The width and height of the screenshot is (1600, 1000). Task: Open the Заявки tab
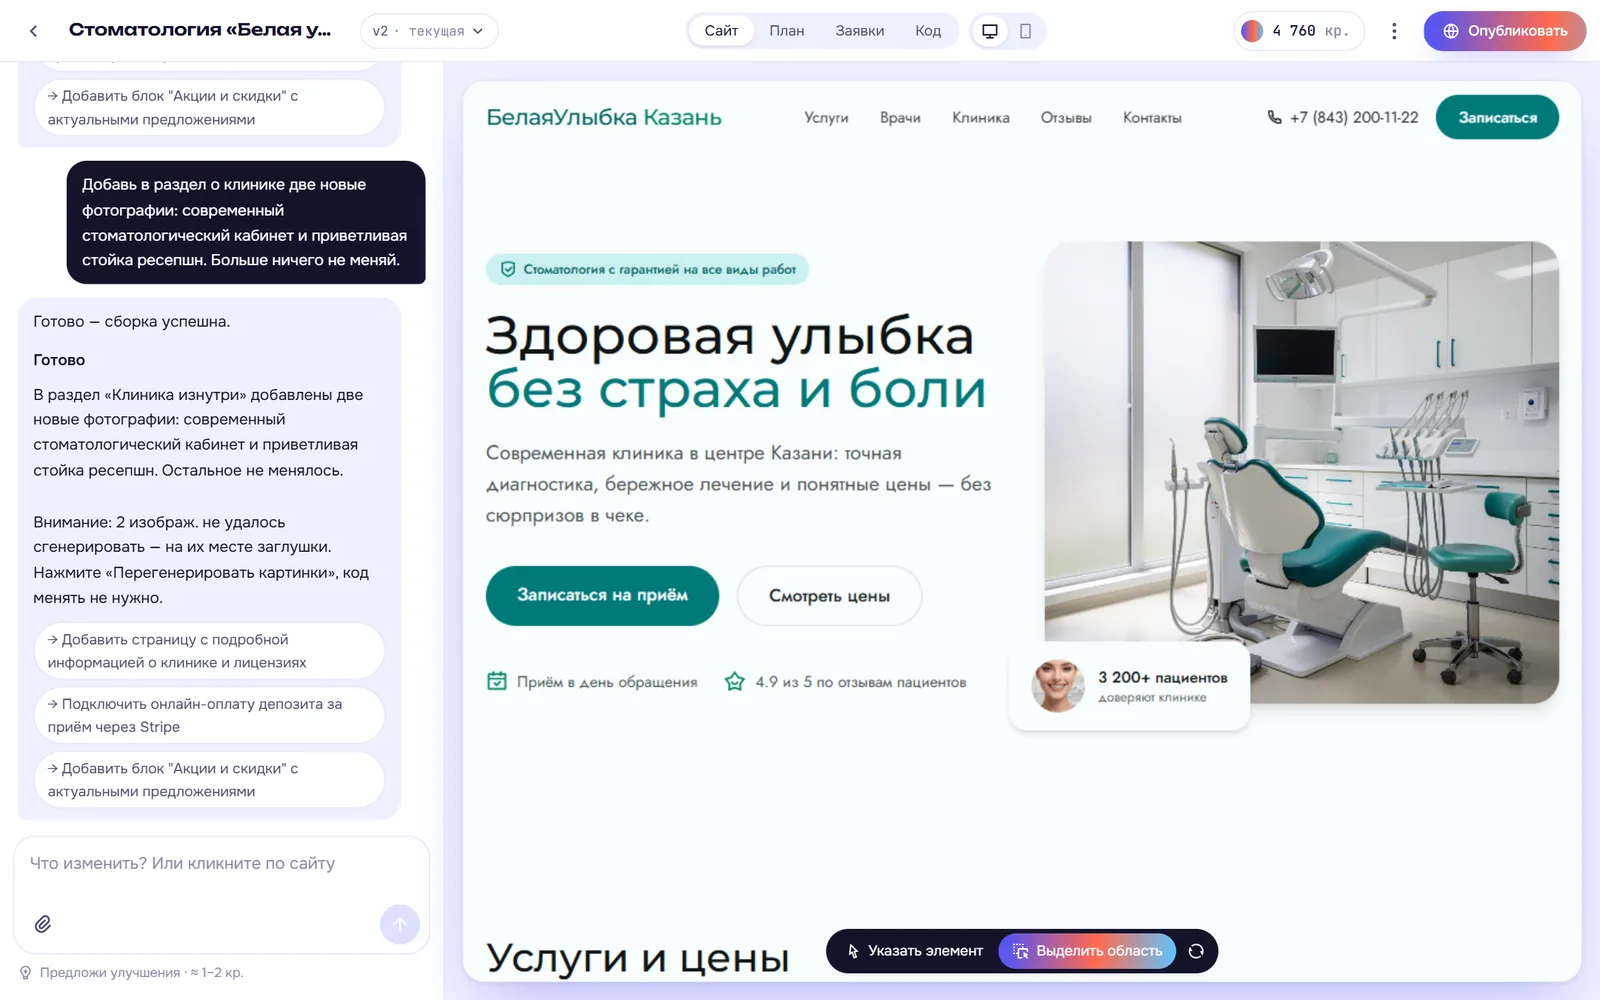click(x=860, y=31)
